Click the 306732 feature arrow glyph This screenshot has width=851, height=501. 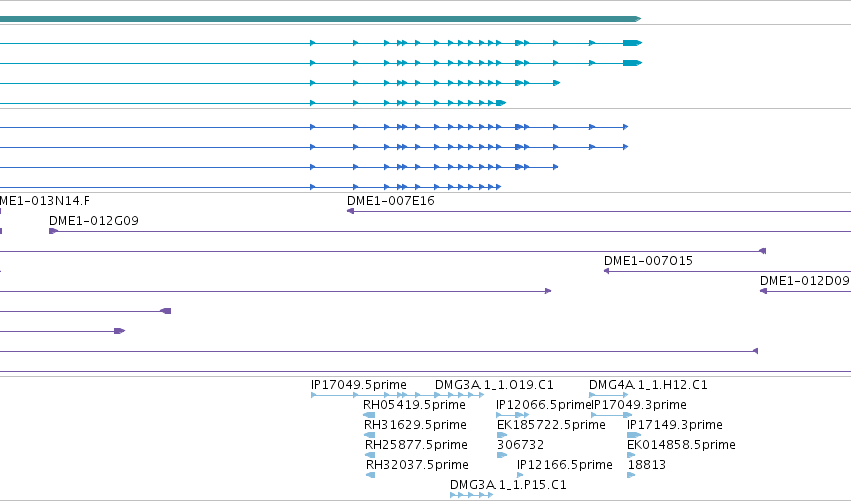tap(501, 455)
